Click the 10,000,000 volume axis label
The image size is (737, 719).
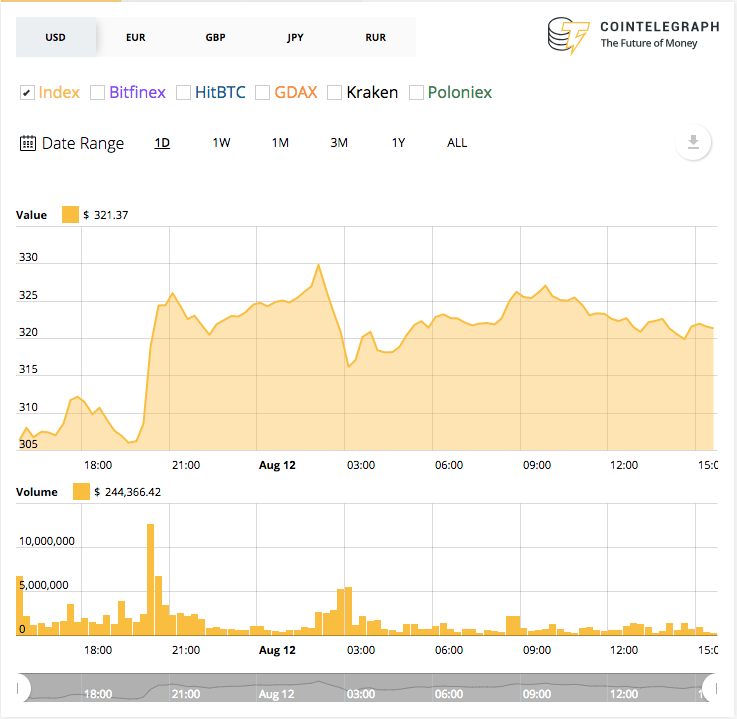[47, 541]
